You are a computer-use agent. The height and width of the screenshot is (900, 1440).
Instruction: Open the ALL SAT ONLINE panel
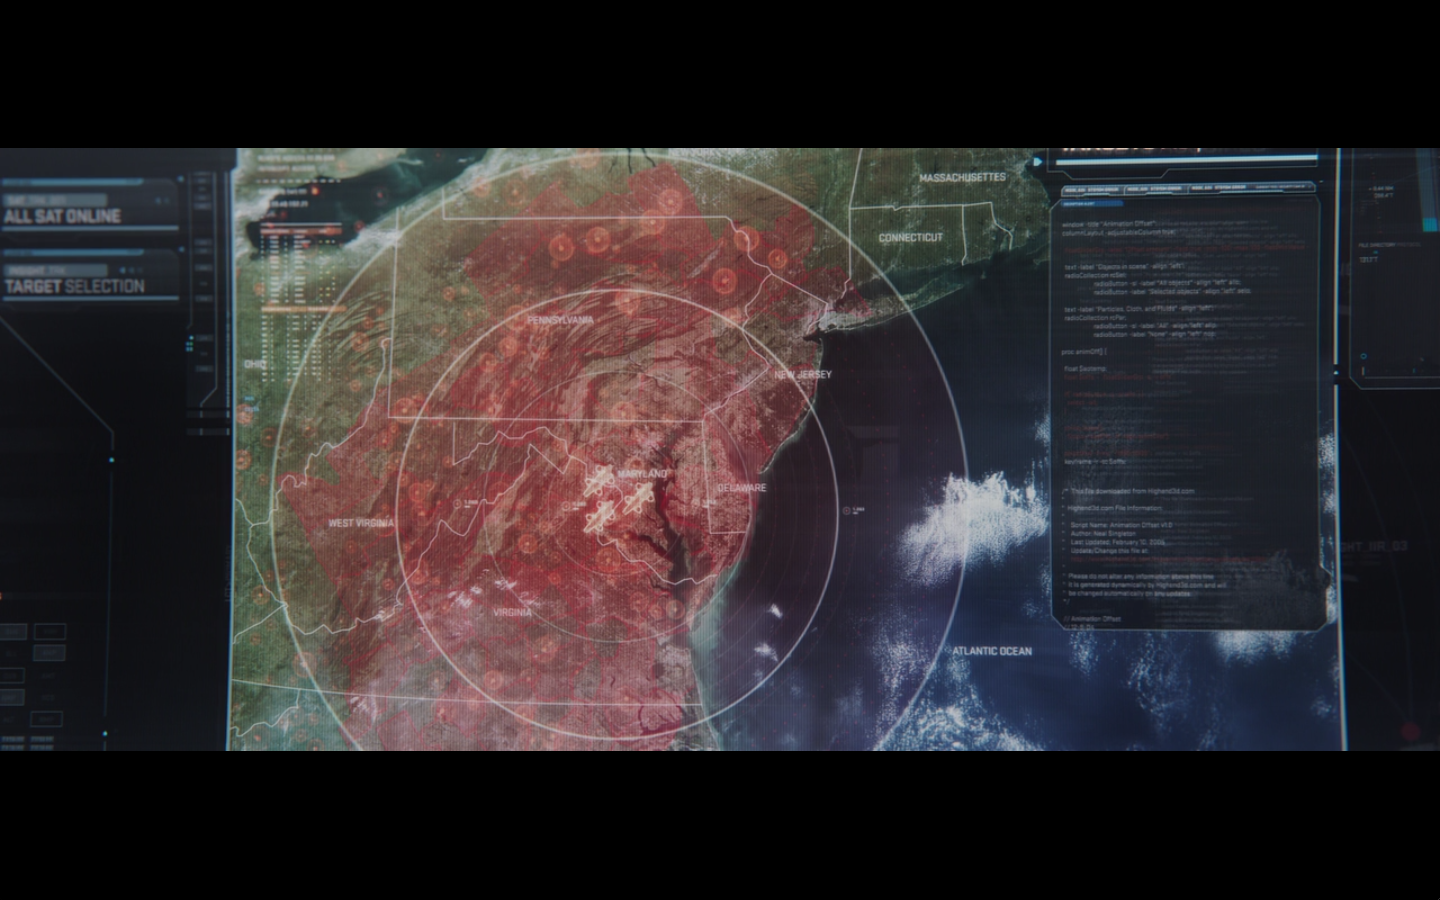(x=62, y=216)
